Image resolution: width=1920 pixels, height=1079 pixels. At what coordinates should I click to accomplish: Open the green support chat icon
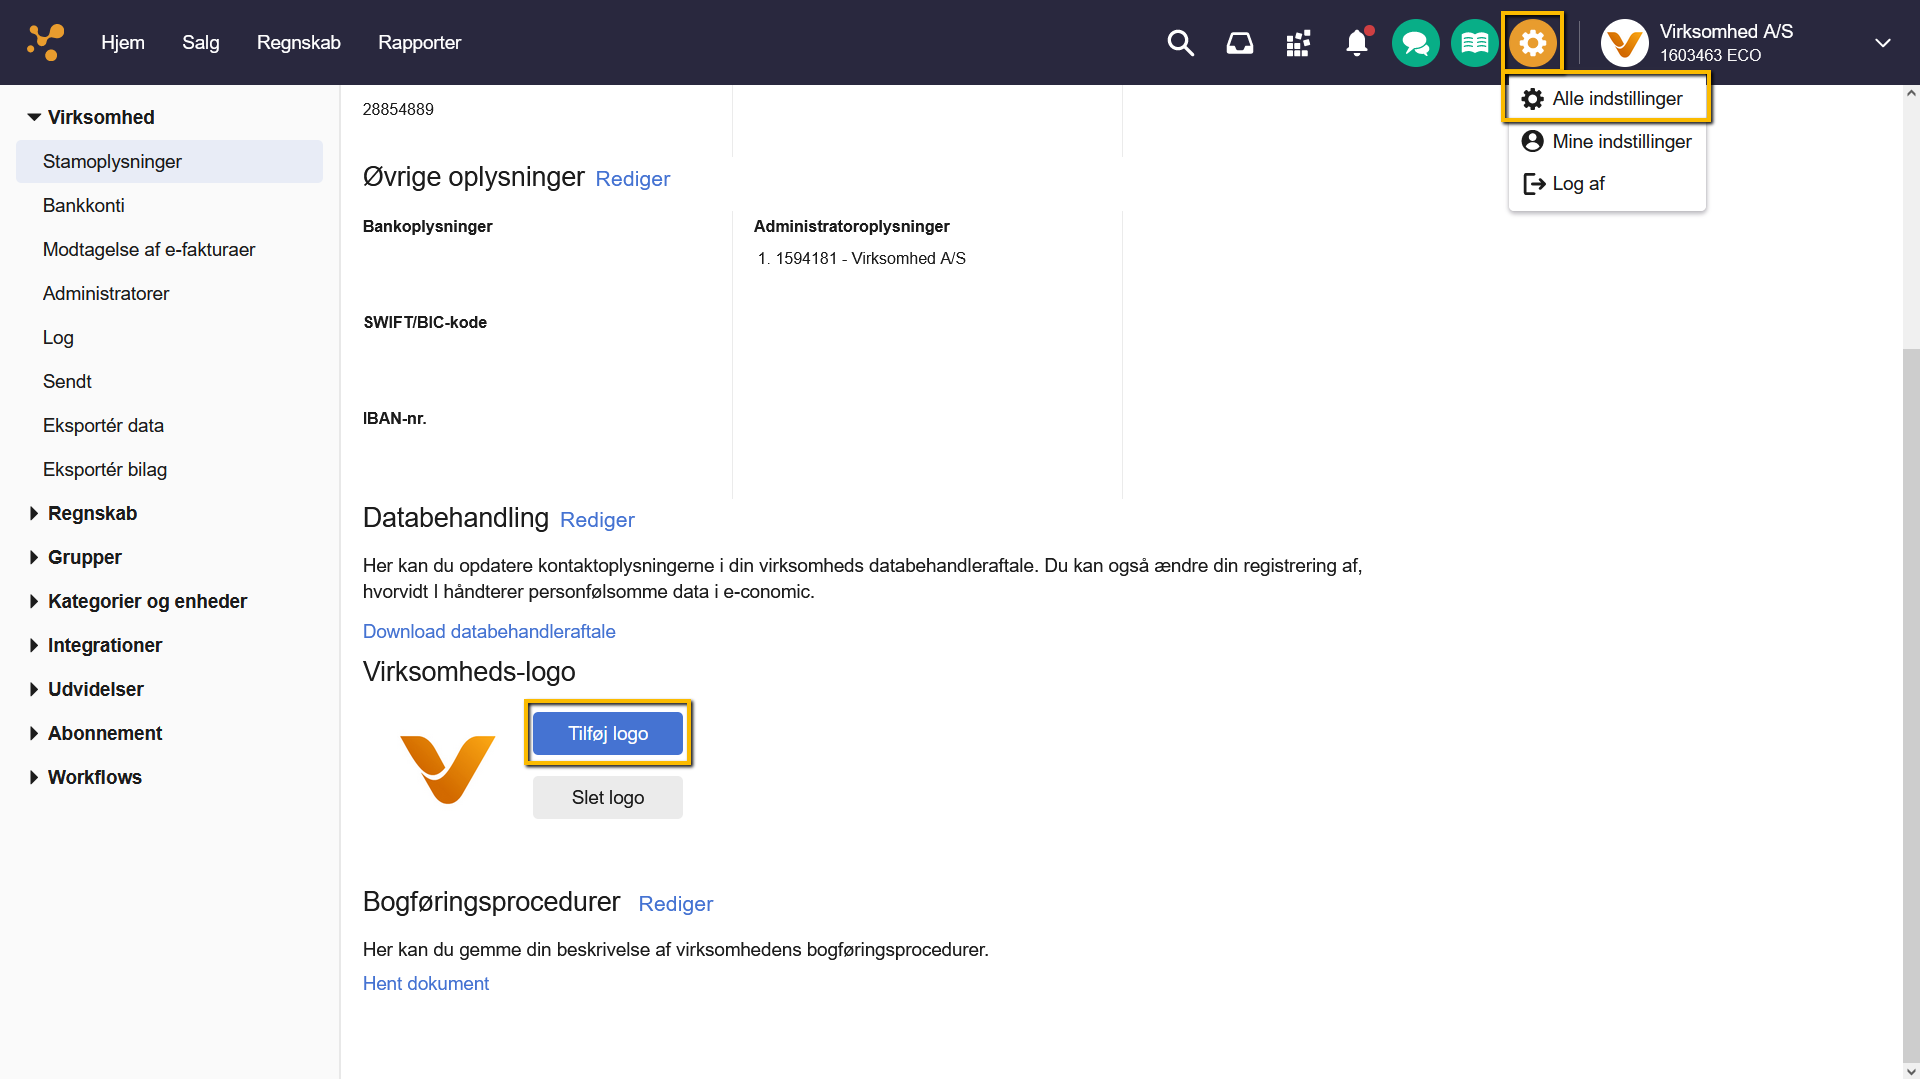pos(1414,42)
